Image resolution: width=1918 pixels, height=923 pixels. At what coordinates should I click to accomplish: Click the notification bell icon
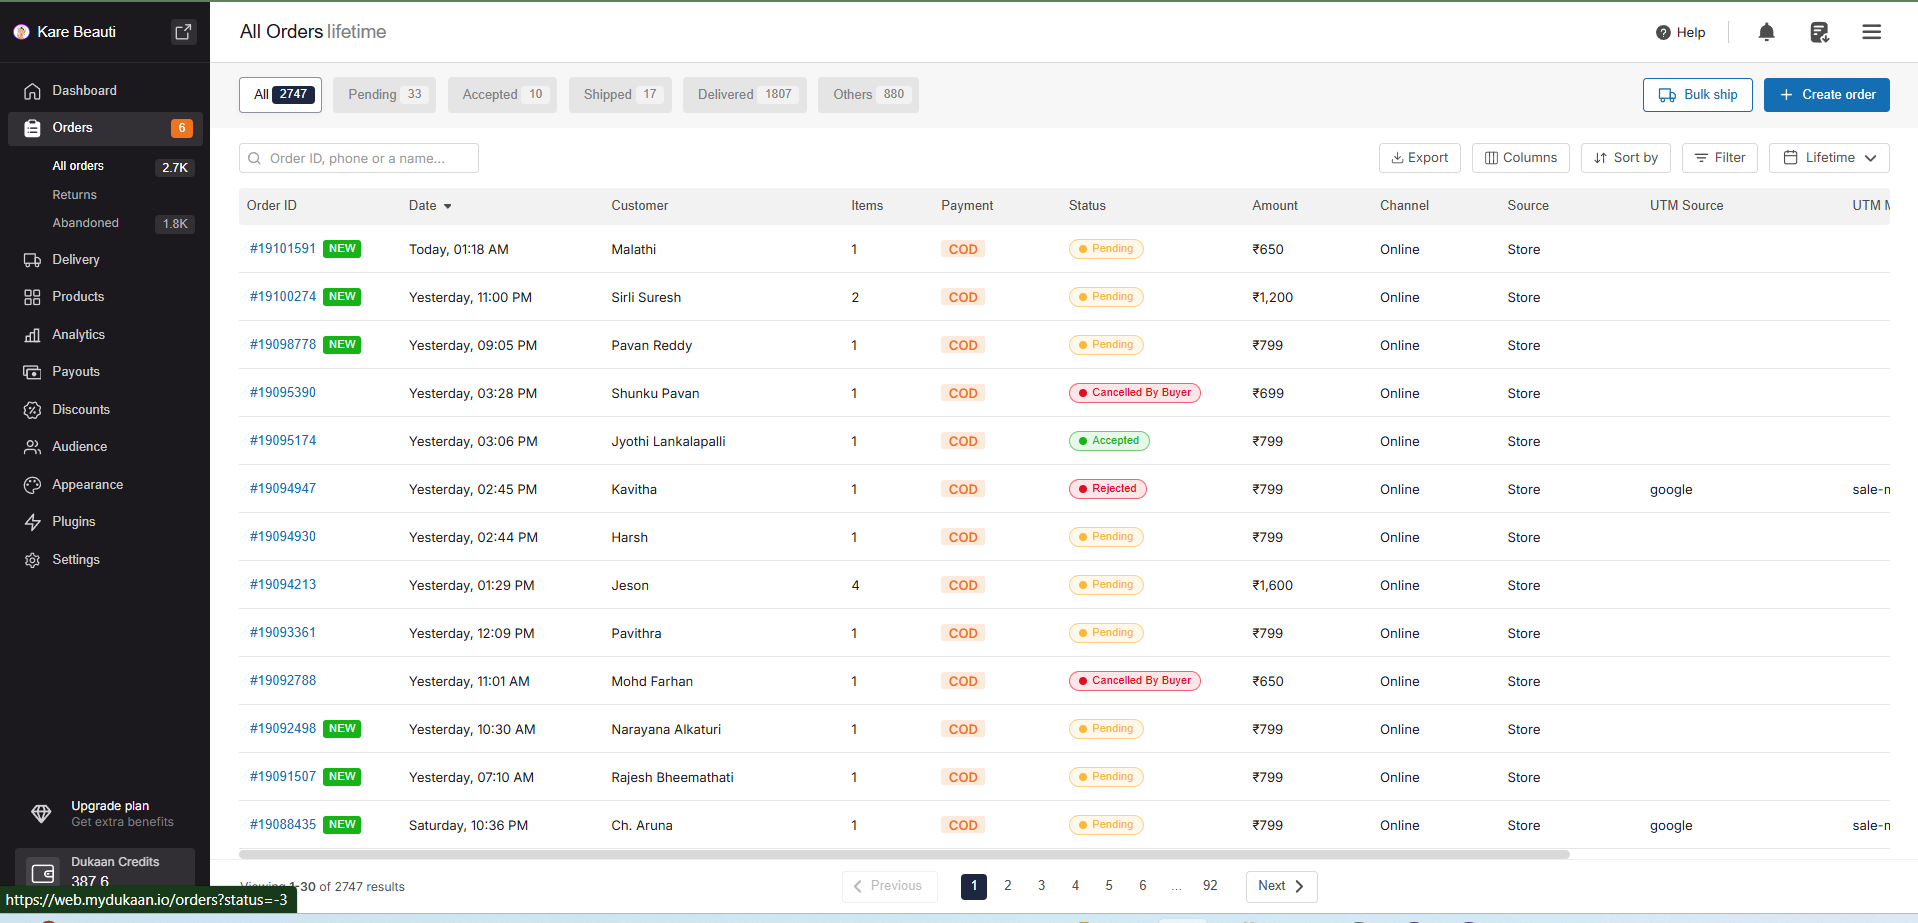pos(1766,32)
